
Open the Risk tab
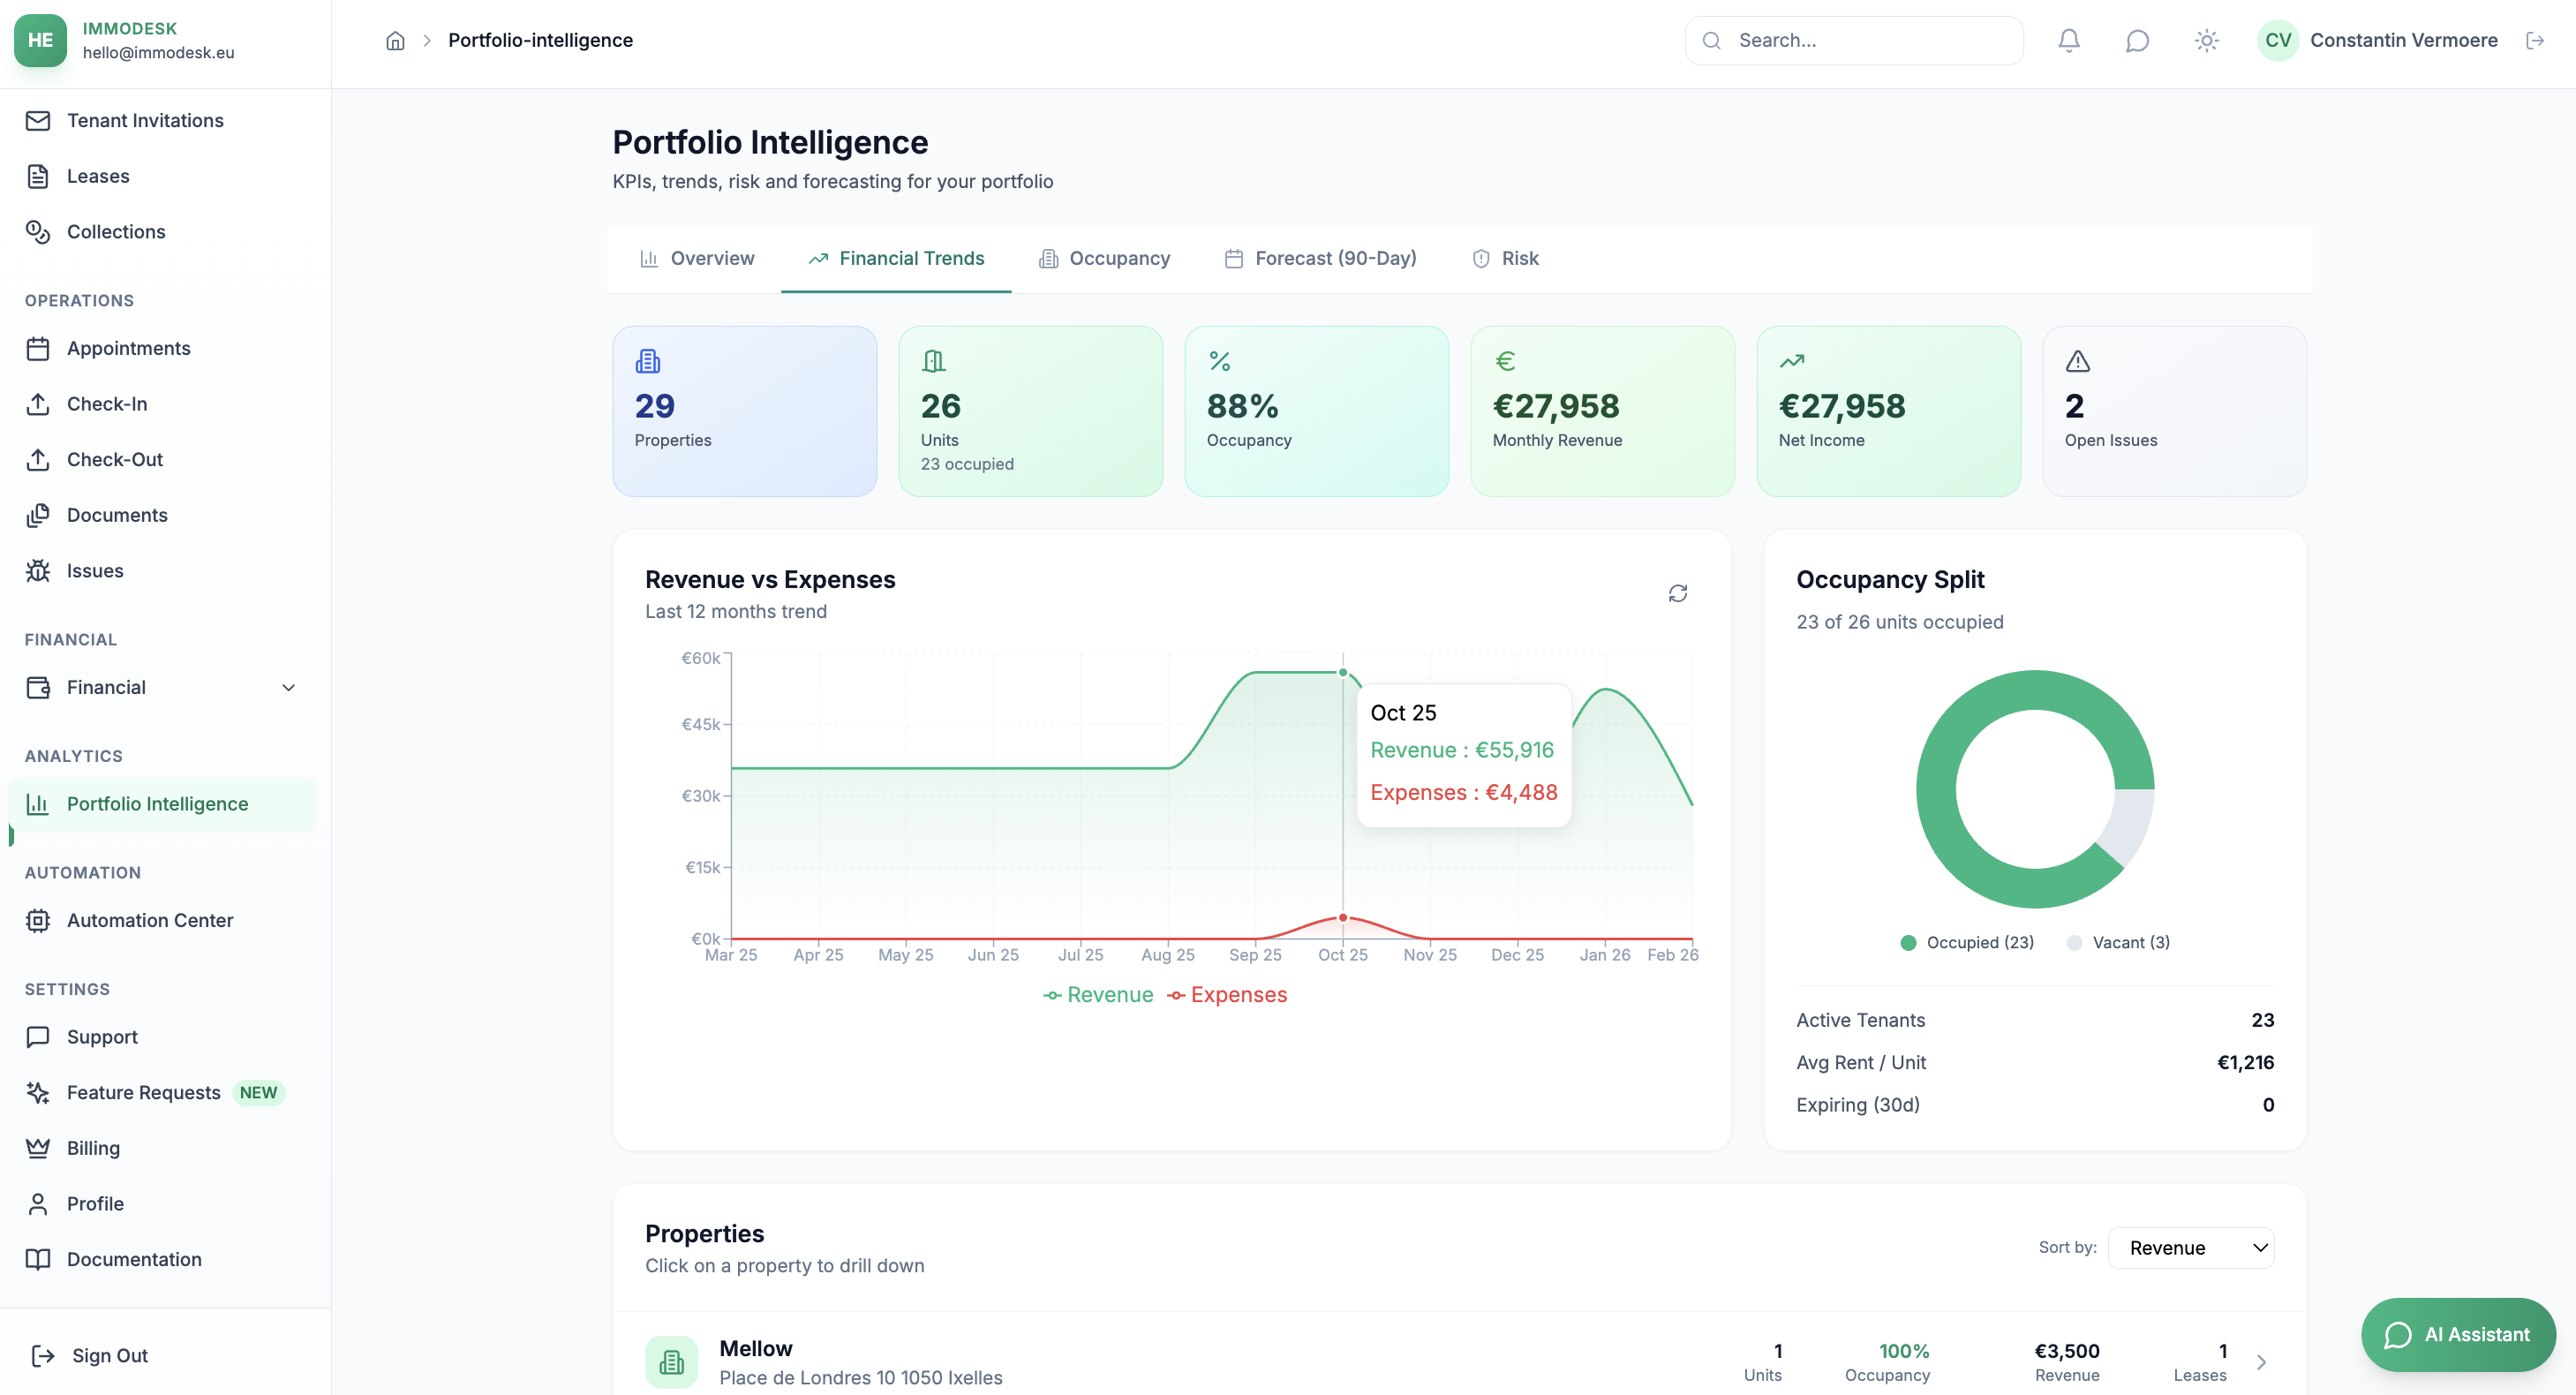1506,258
